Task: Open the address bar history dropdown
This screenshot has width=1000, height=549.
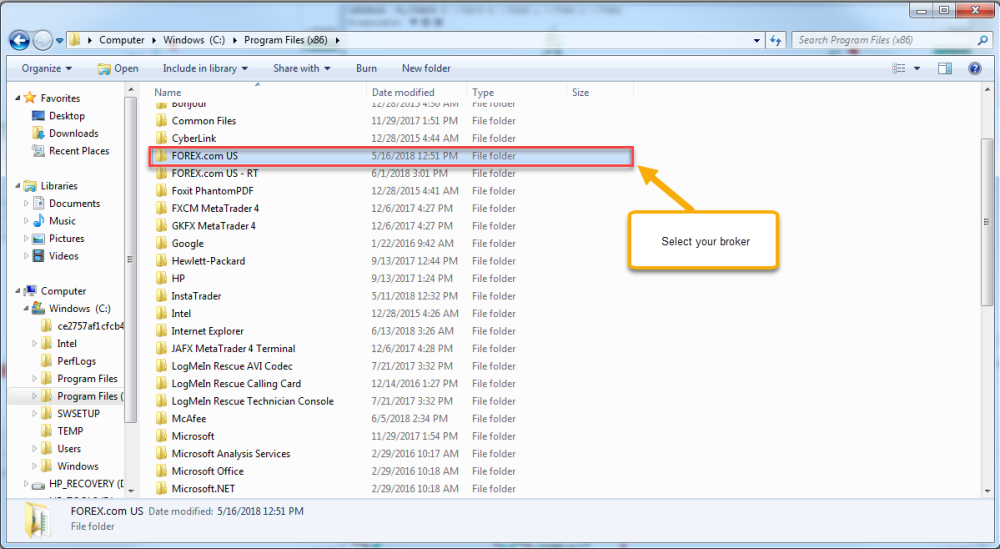Action: click(756, 40)
